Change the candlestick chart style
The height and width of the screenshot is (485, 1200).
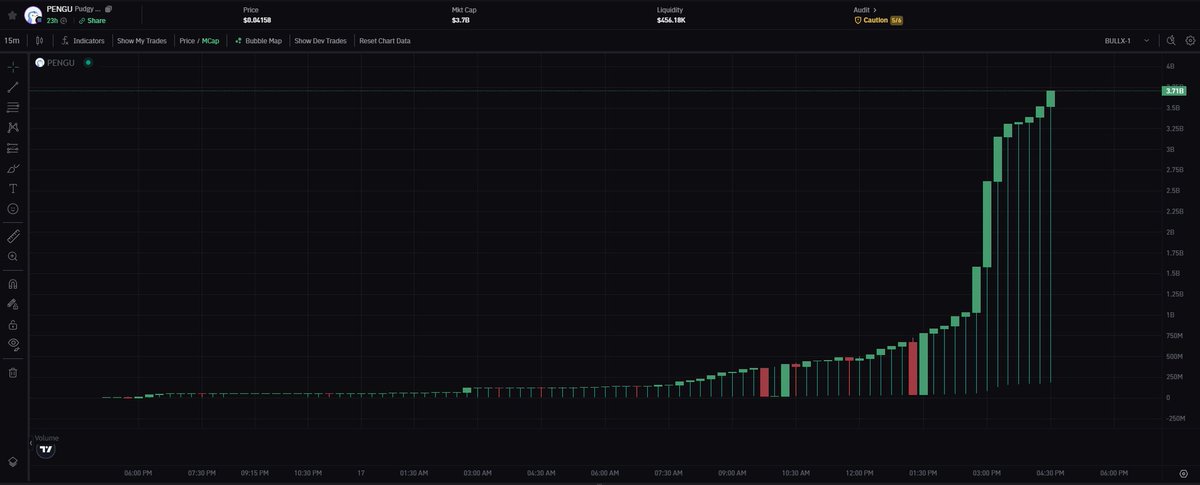point(39,41)
